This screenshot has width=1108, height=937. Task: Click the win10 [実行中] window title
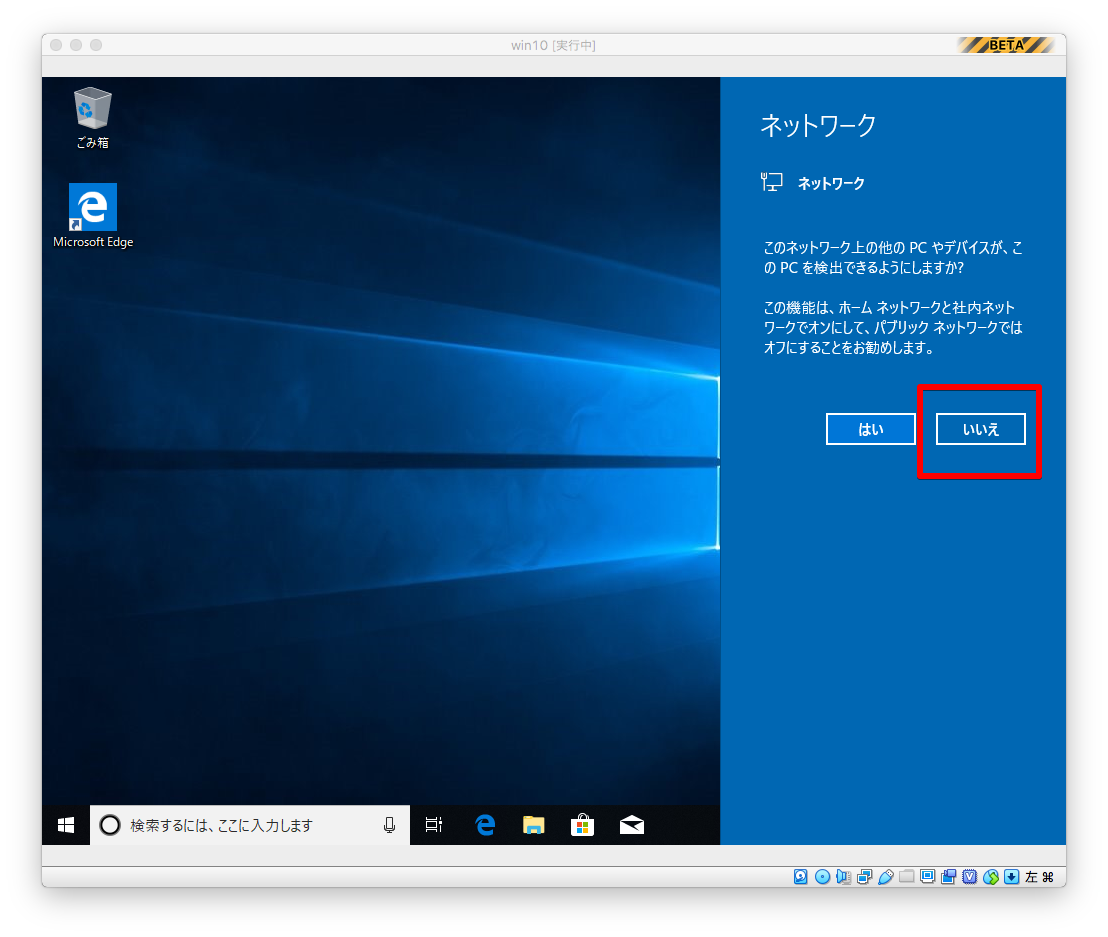tap(553, 45)
